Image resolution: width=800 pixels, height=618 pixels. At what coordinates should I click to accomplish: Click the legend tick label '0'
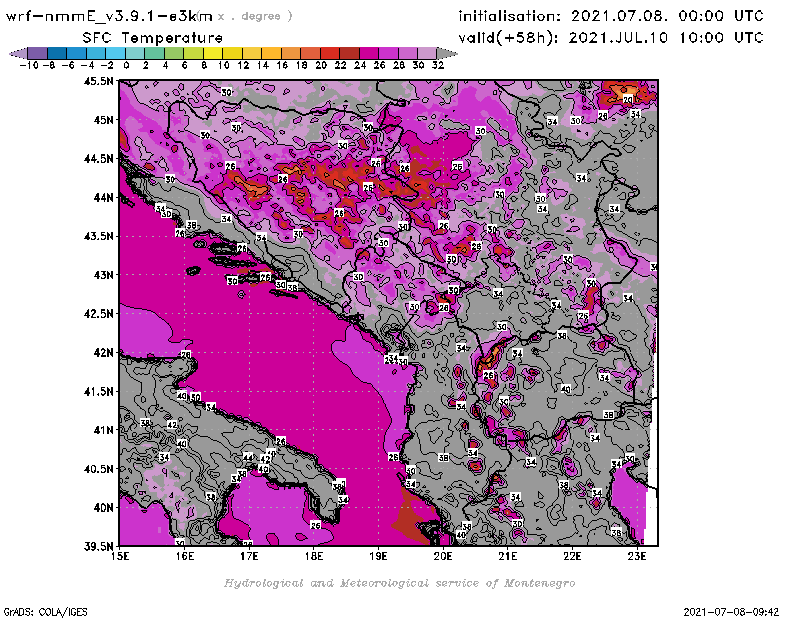click(x=126, y=65)
